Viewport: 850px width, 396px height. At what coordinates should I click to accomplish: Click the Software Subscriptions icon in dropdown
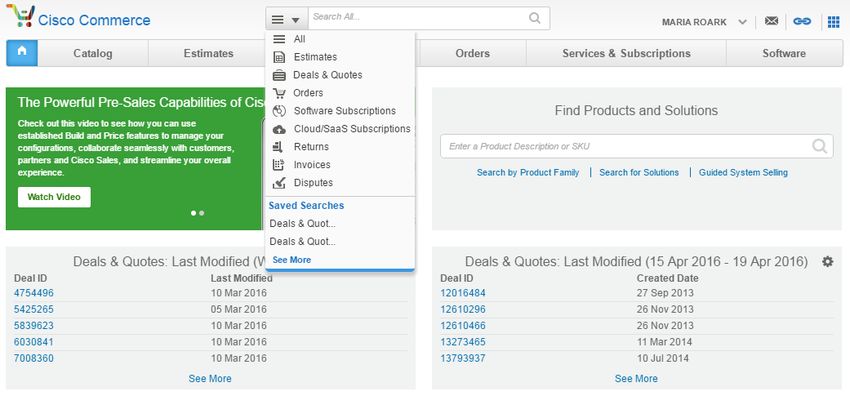(x=279, y=111)
